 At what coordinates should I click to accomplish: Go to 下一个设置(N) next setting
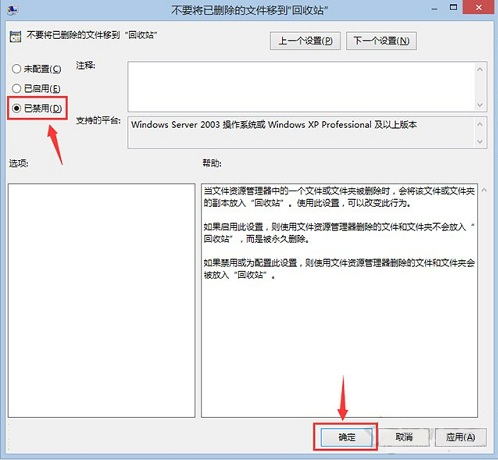coord(381,41)
